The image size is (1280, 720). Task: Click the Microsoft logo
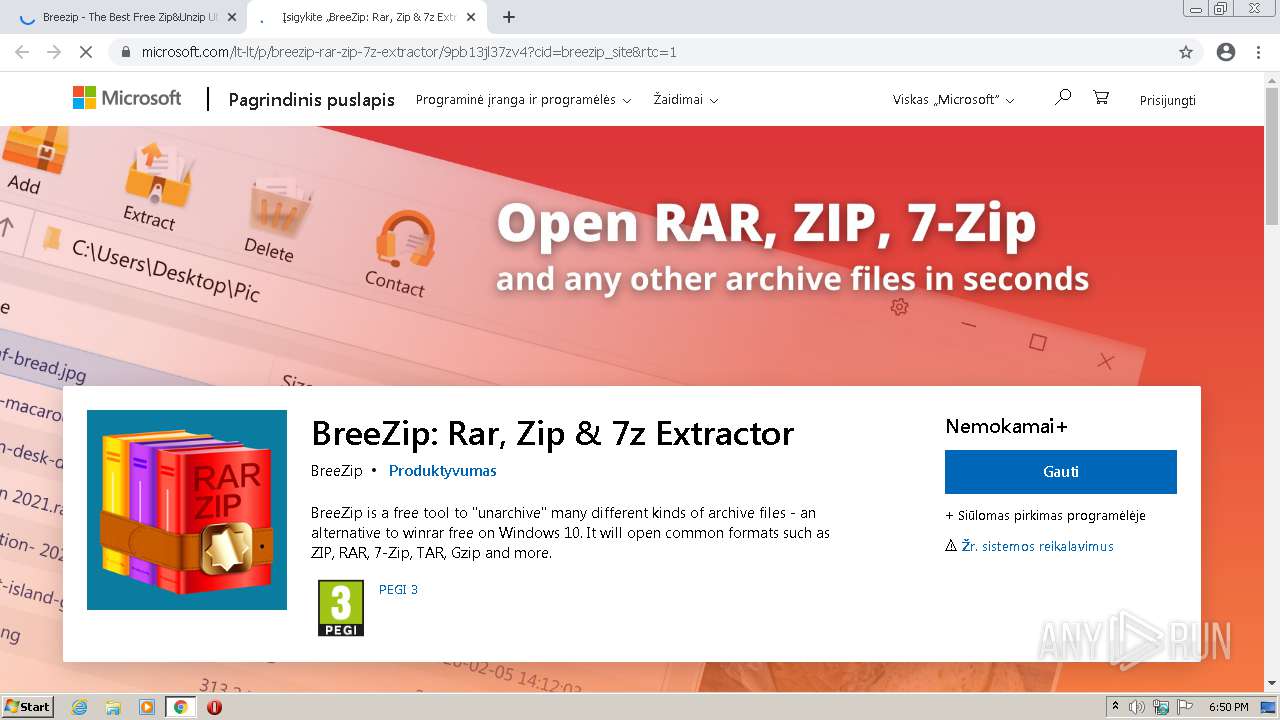coord(127,98)
